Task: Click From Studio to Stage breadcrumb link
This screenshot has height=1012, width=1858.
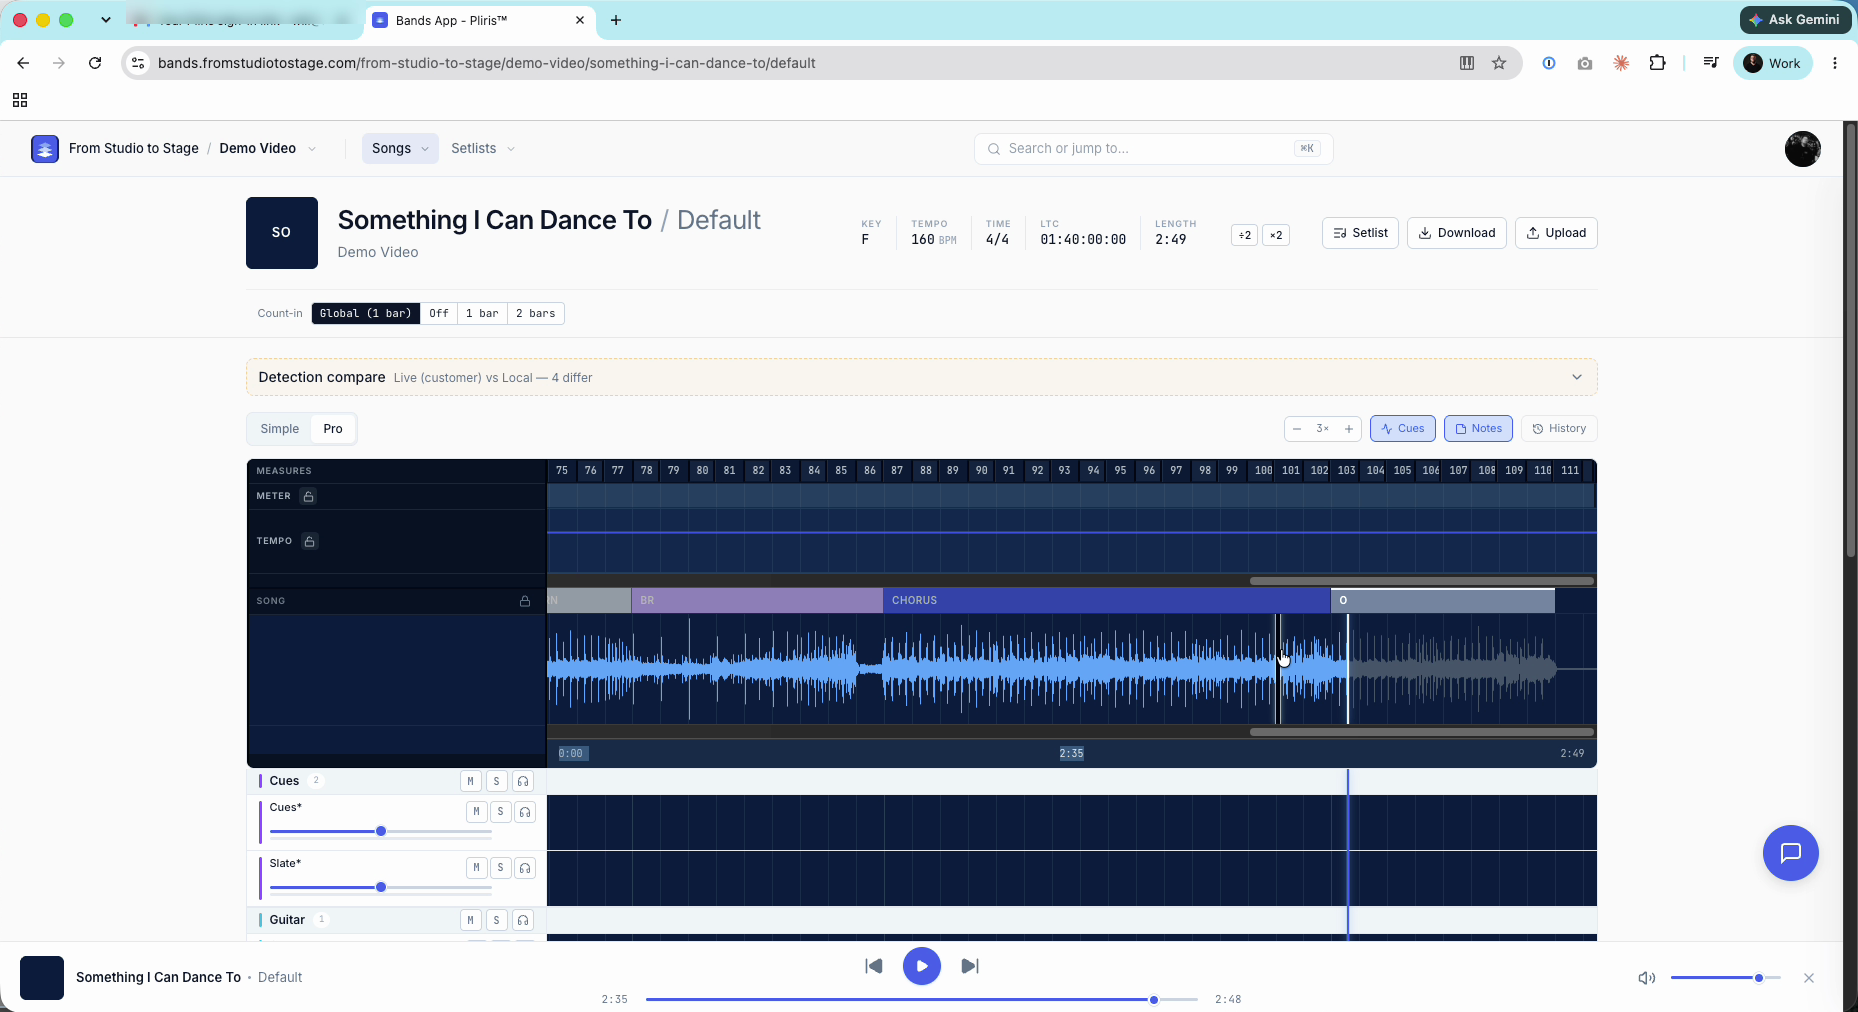Action: tap(134, 149)
